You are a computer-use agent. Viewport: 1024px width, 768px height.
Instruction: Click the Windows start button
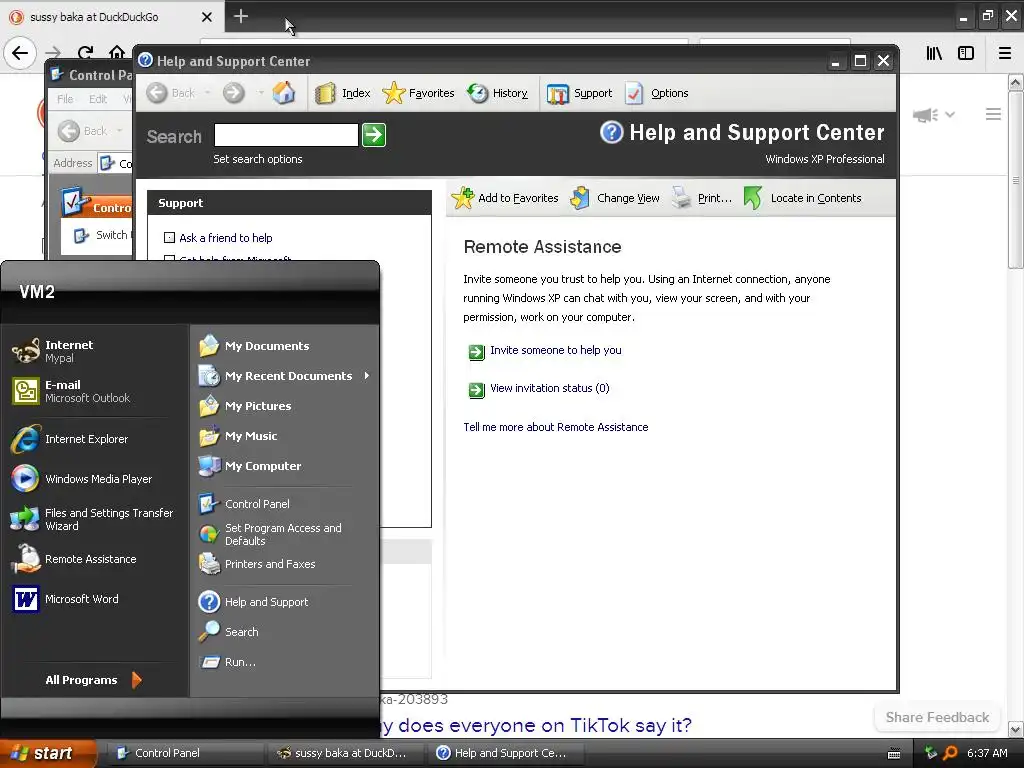[48, 753]
